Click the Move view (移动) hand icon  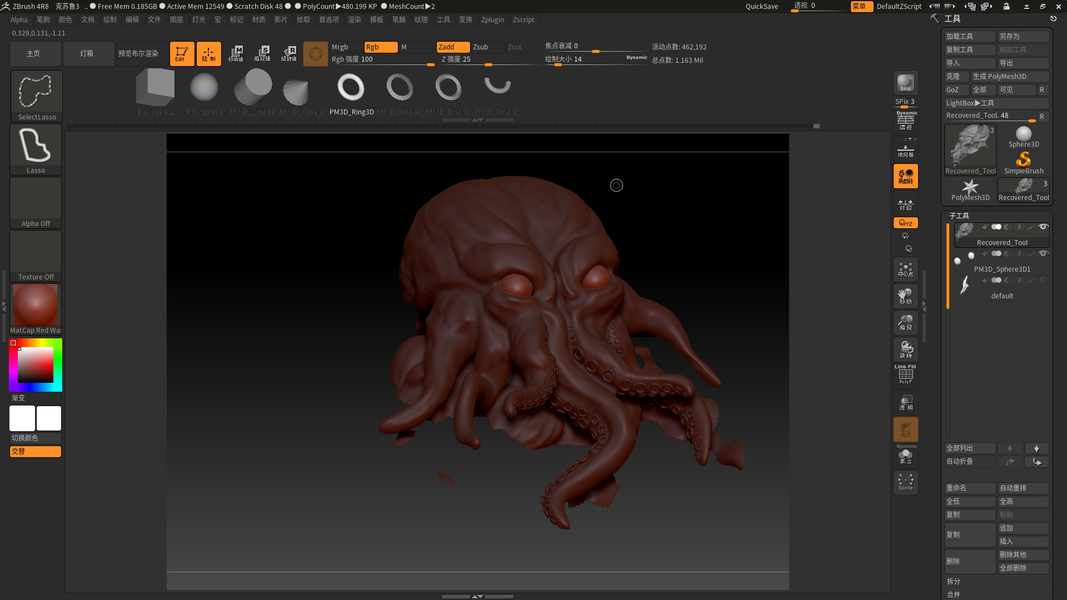tap(906, 297)
